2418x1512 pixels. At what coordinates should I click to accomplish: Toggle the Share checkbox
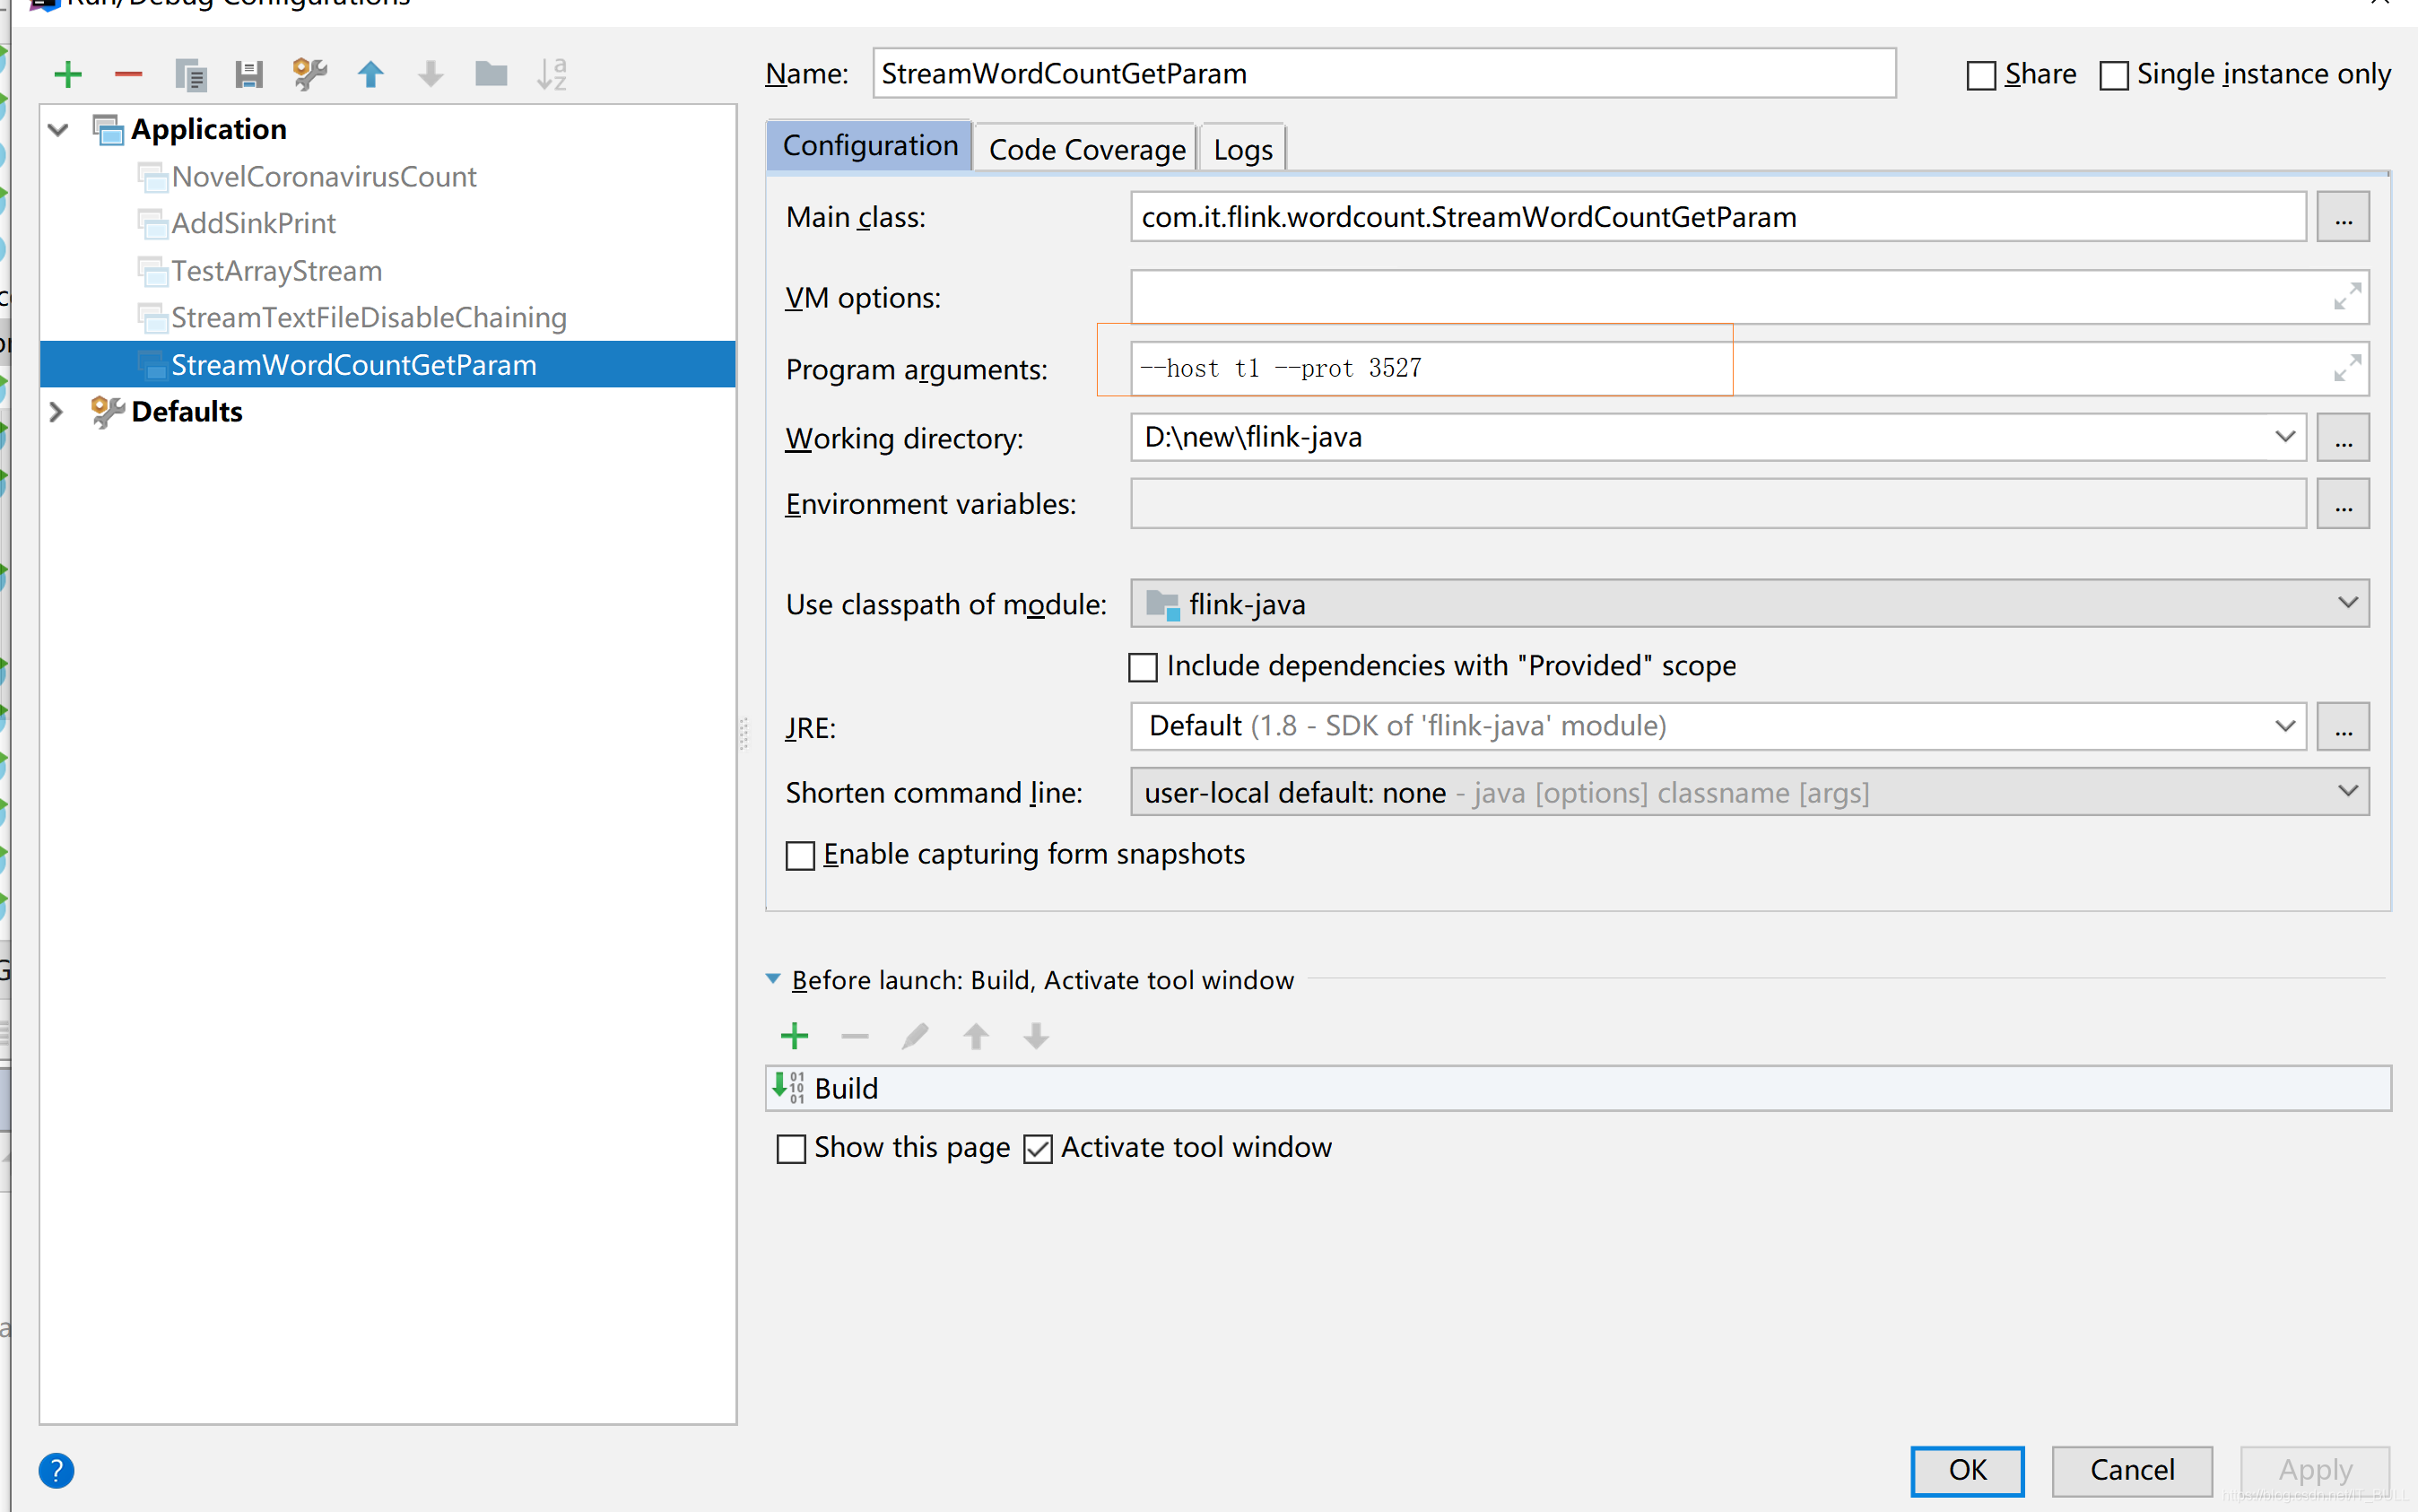(x=1980, y=75)
